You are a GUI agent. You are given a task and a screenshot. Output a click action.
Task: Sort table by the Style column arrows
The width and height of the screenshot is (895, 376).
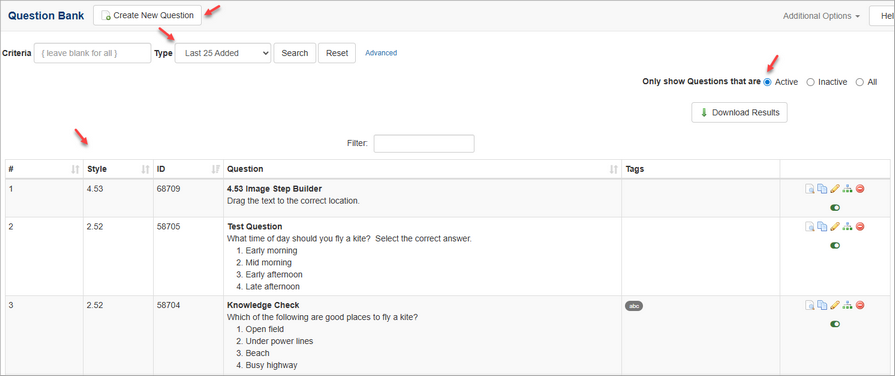[x=145, y=169]
